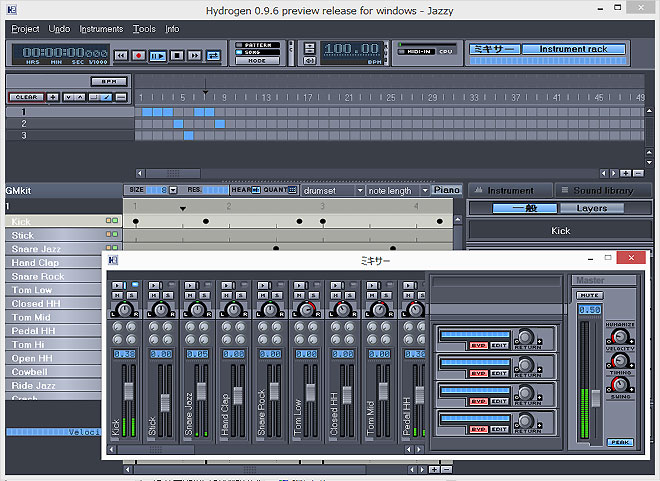Open the Instruments menu

pos(101,29)
